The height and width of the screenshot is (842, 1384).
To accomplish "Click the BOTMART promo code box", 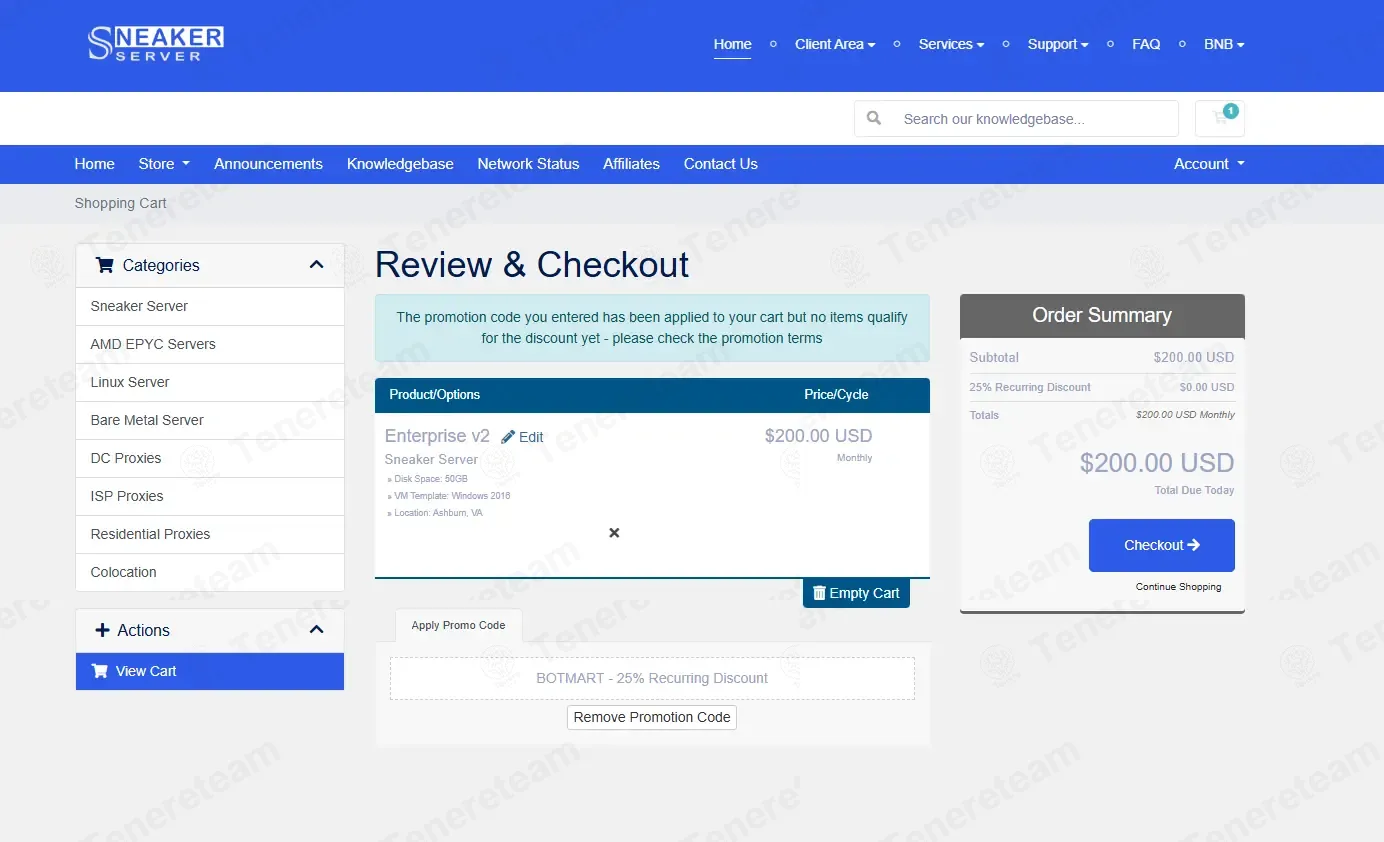I will pyautogui.click(x=652, y=678).
